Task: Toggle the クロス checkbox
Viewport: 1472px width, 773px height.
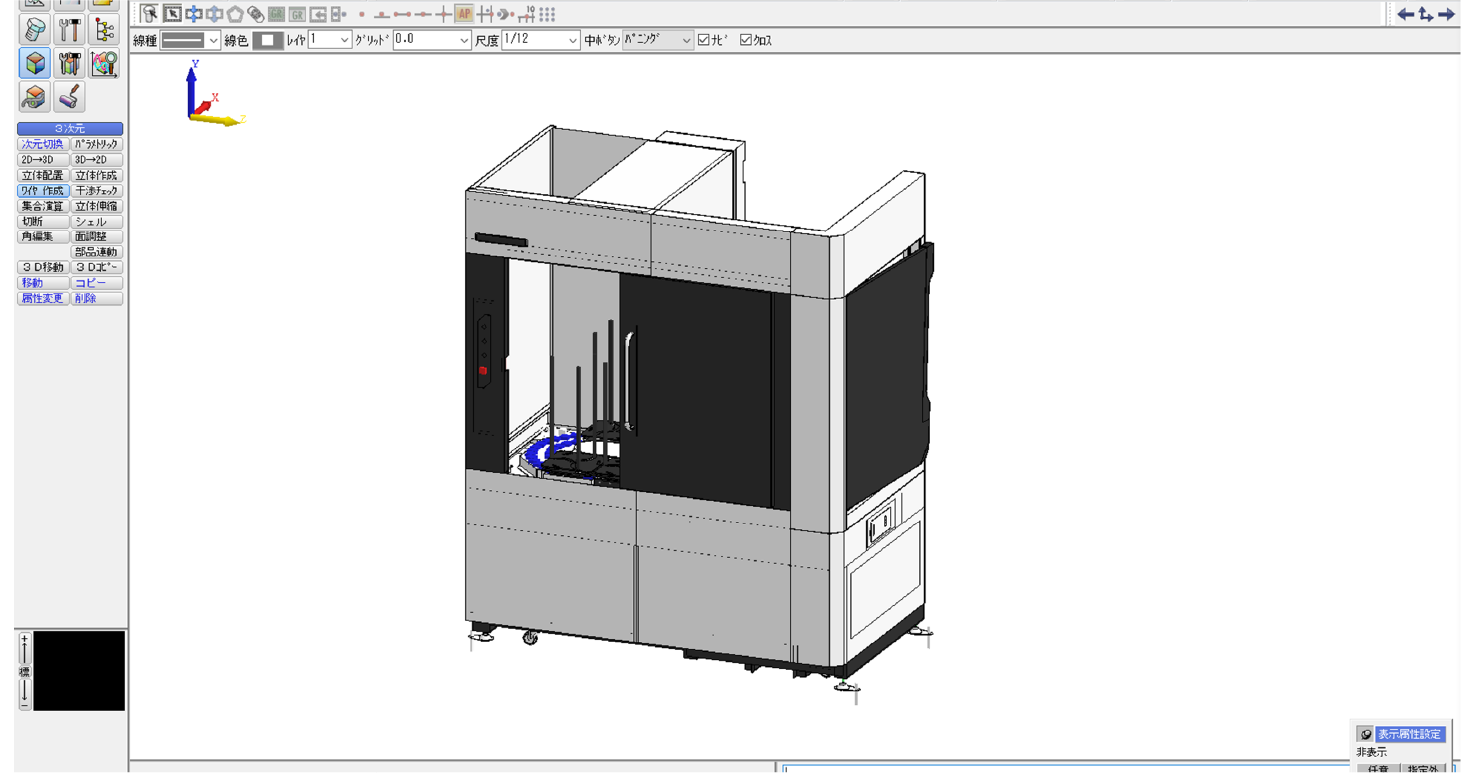Action: click(x=746, y=40)
